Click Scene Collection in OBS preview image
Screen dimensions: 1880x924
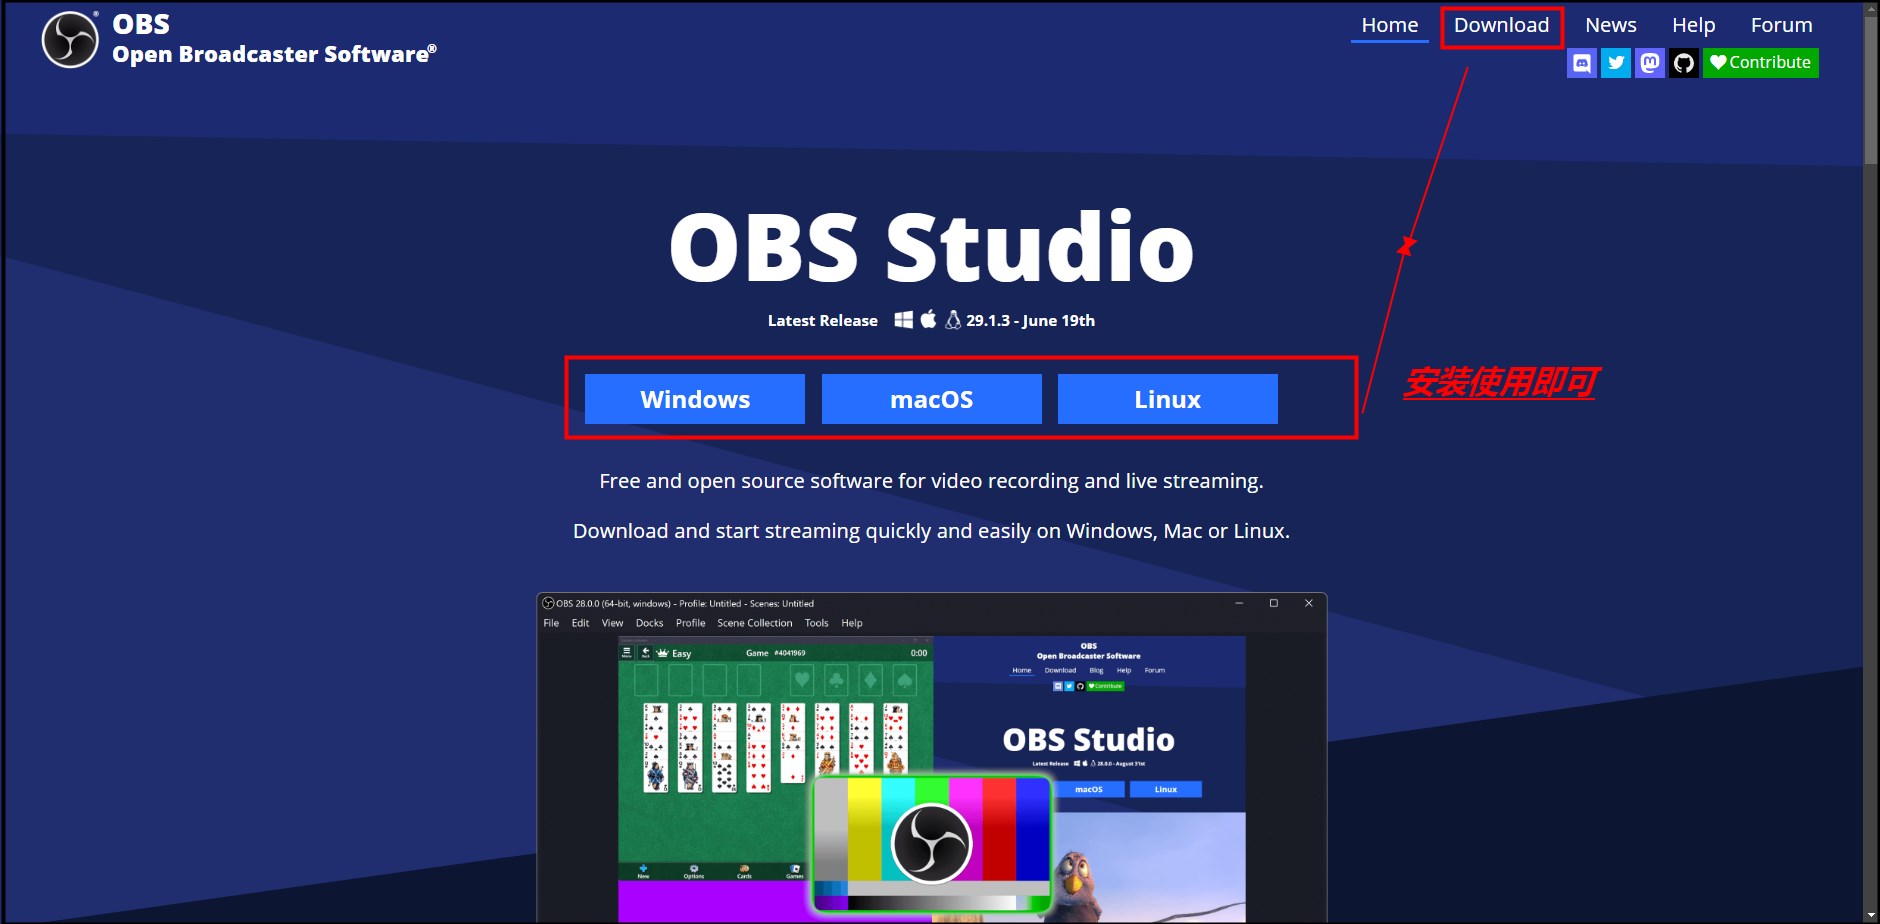(755, 623)
